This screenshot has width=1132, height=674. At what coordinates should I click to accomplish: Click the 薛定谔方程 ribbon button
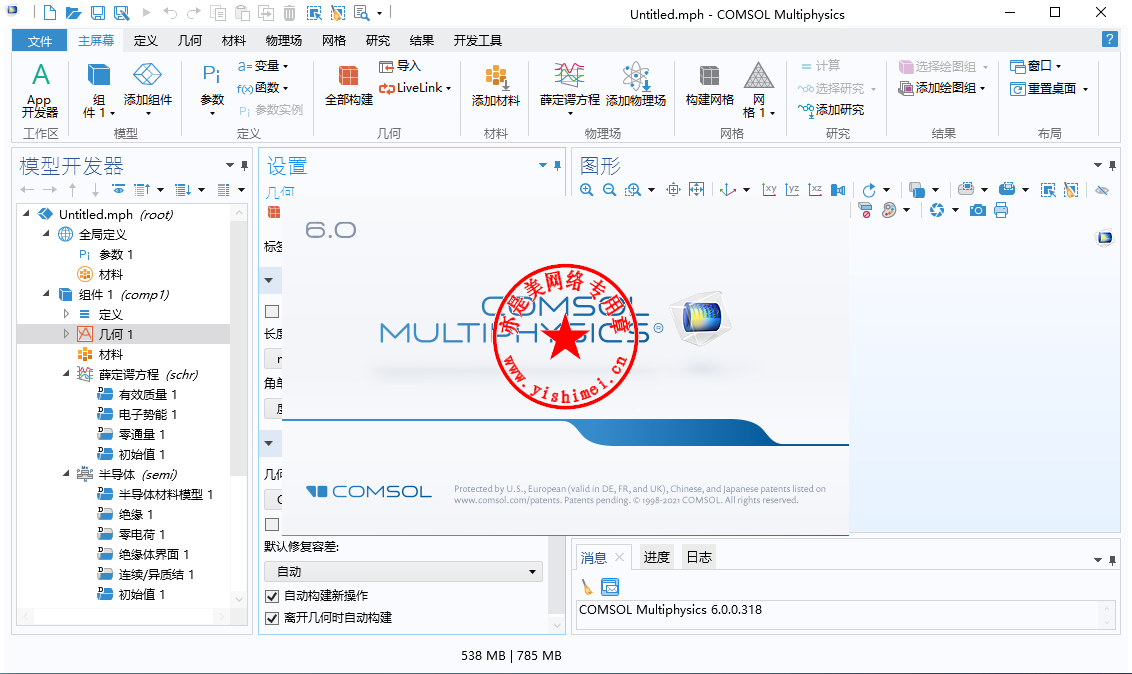point(570,89)
